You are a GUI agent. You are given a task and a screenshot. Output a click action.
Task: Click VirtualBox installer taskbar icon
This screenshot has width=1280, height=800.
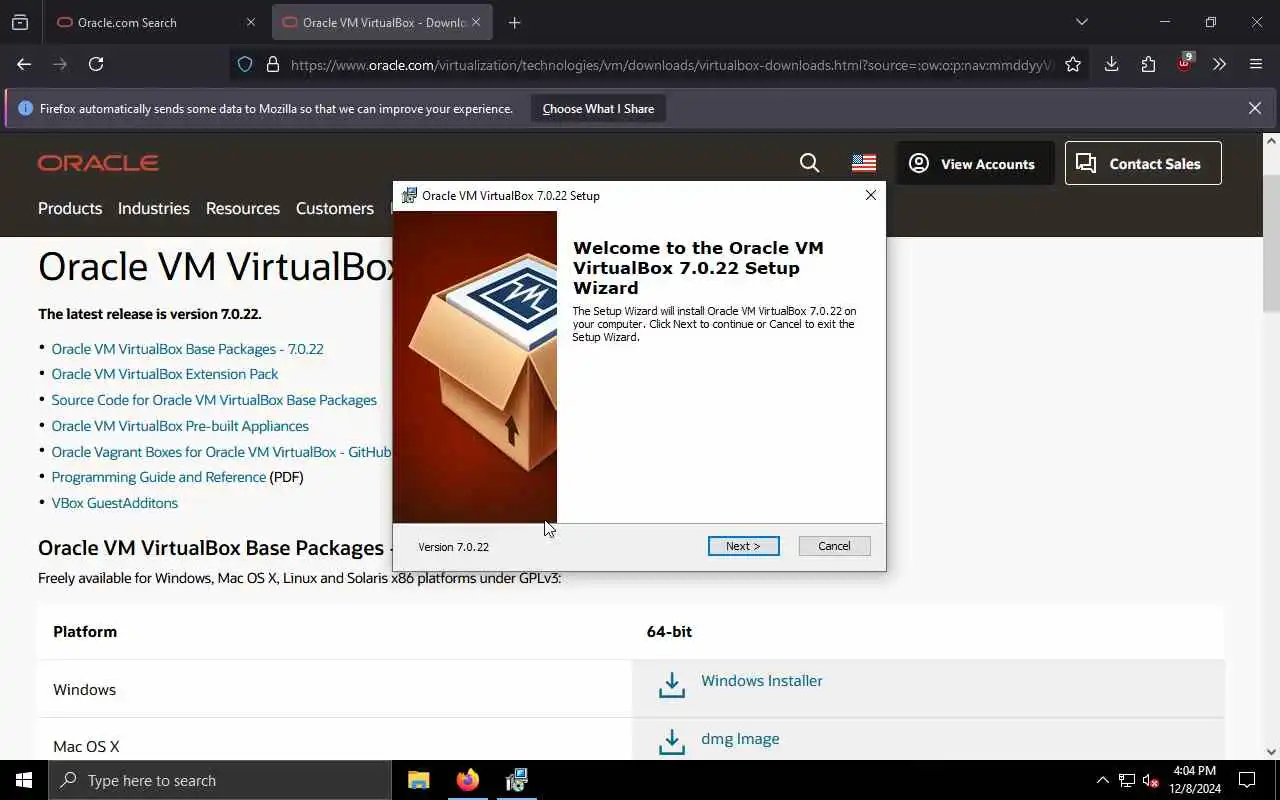pos(516,780)
